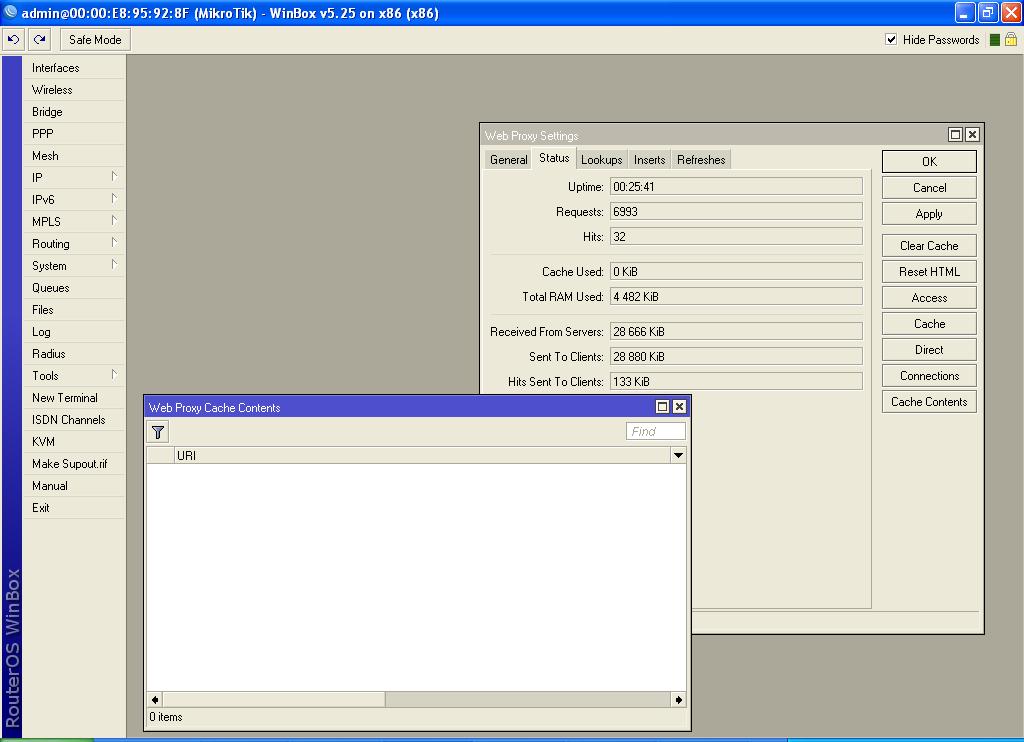This screenshot has width=1024, height=742.
Task: Launch New Terminal
Action: 73,398
